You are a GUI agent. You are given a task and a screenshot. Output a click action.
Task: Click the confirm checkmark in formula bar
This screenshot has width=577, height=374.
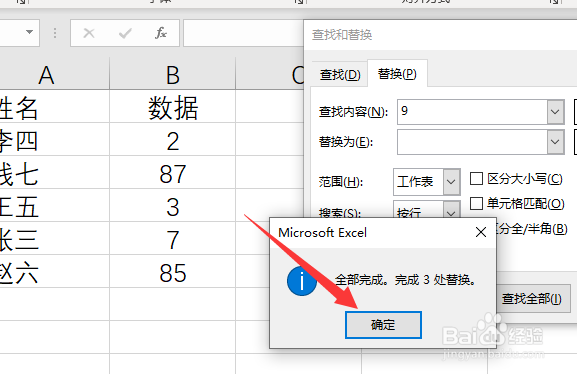pyautogui.click(x=125, y=33)
